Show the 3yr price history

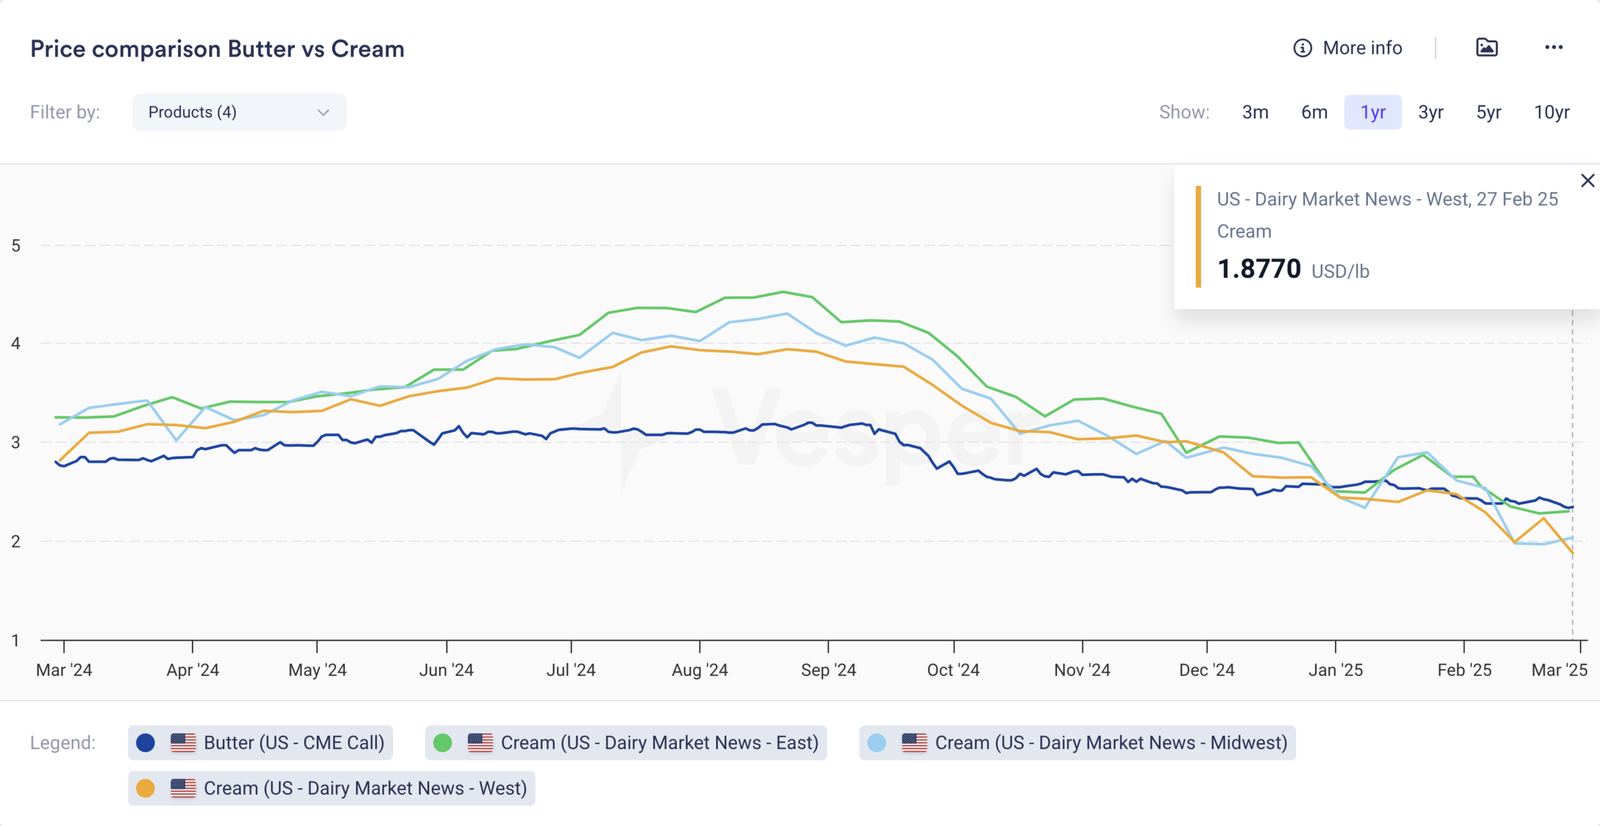[1430, 112]
